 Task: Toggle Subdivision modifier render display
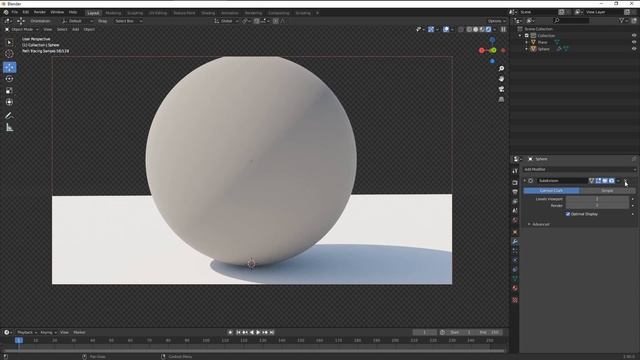tap(611, 180)
